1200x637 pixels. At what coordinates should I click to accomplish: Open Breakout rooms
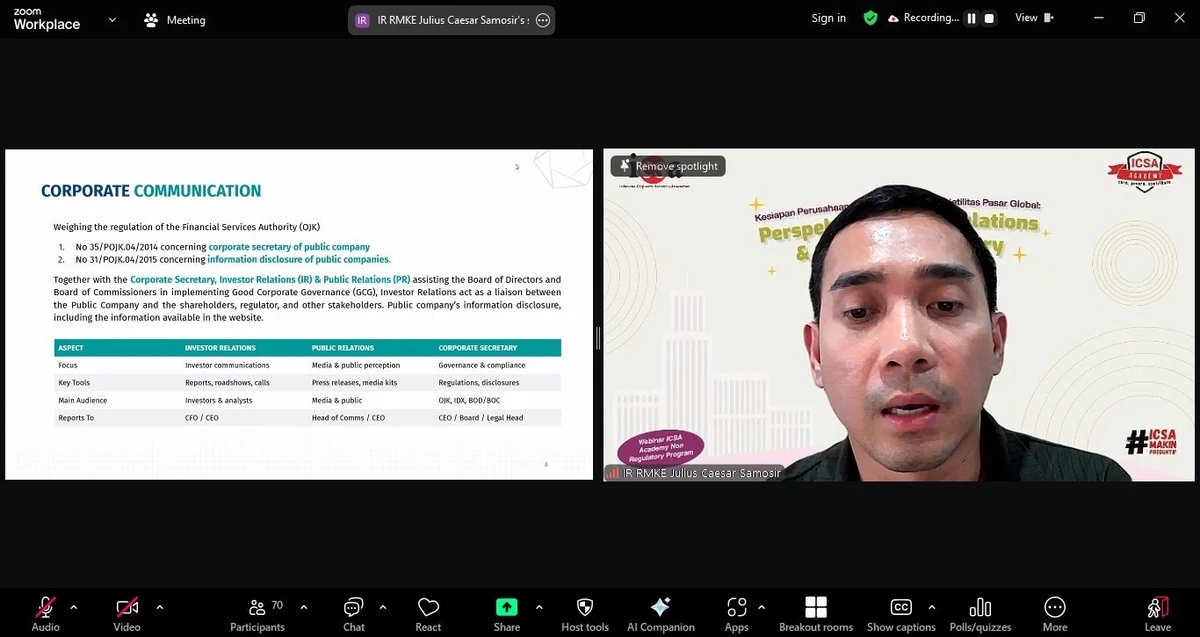pyautogui.click(x=816, y=613)
